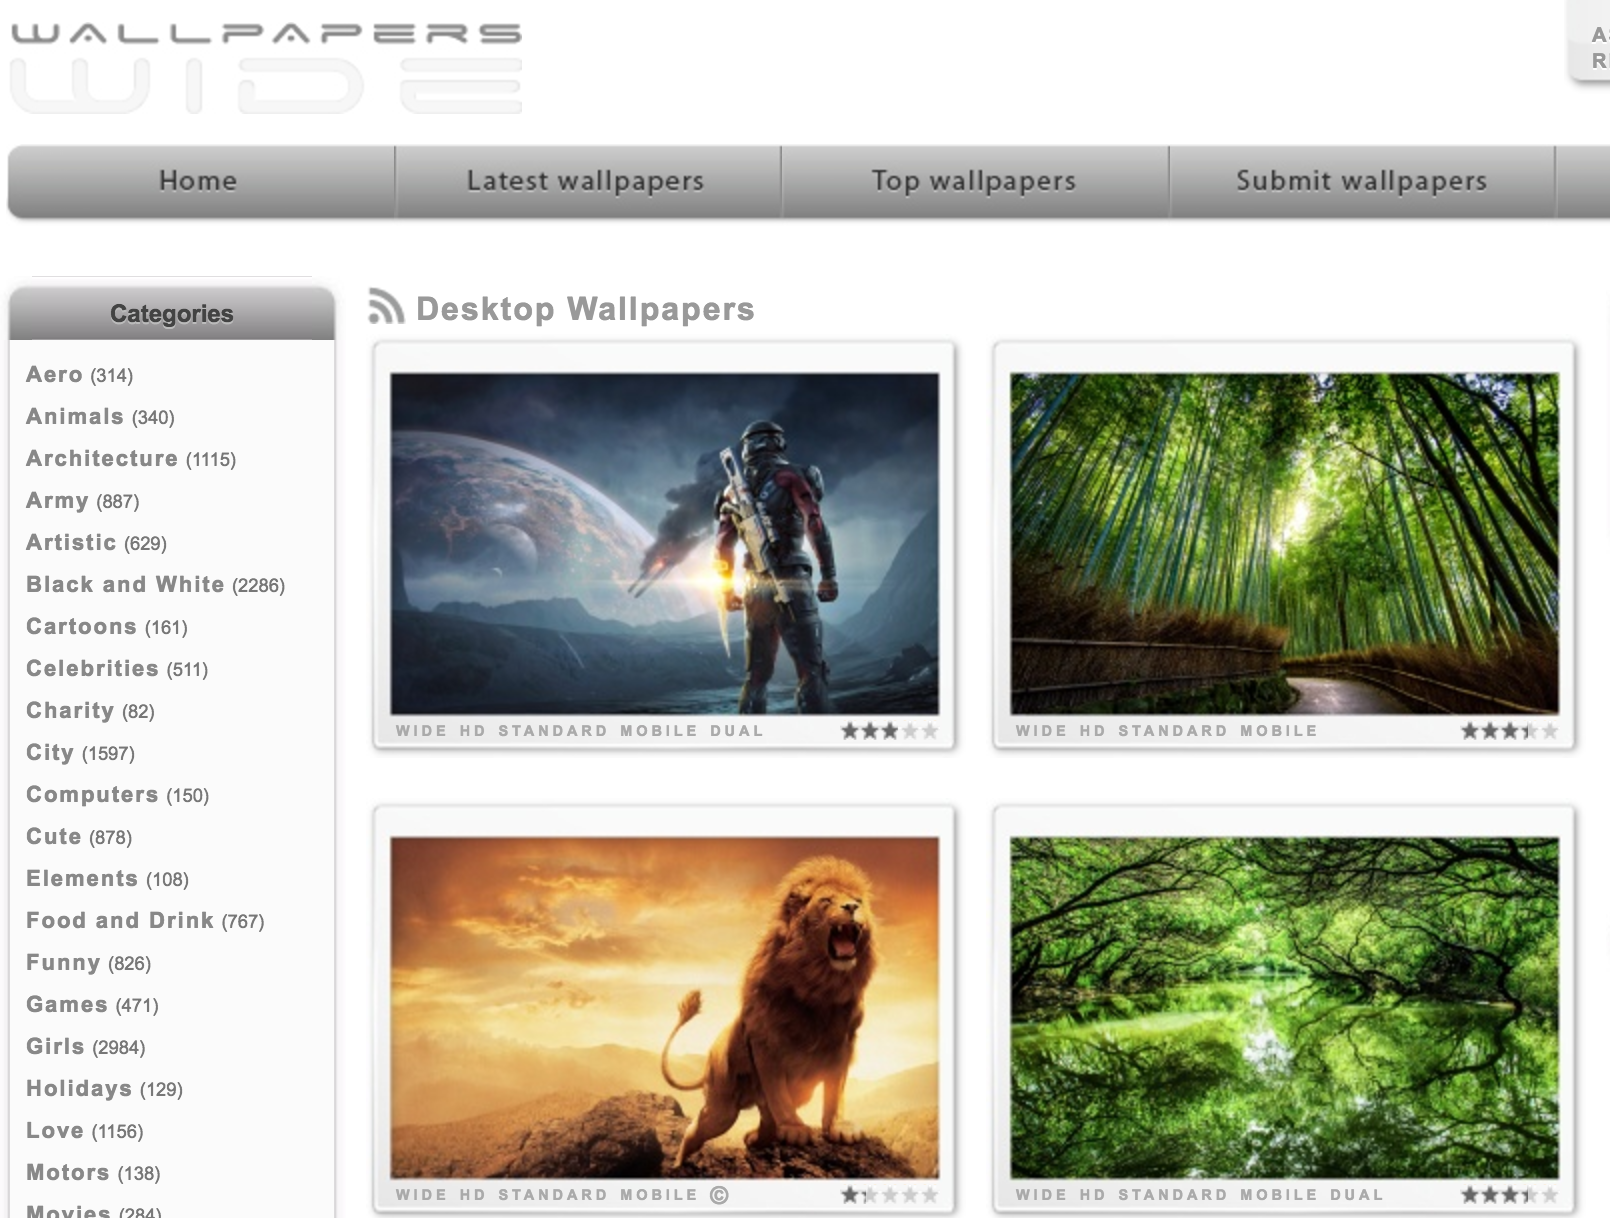The width and height of the screenshot is (1610, 1218).
Task: Open the bamboo forest path wallpaper thumbnail
Action: click(x=1284, y=543)
